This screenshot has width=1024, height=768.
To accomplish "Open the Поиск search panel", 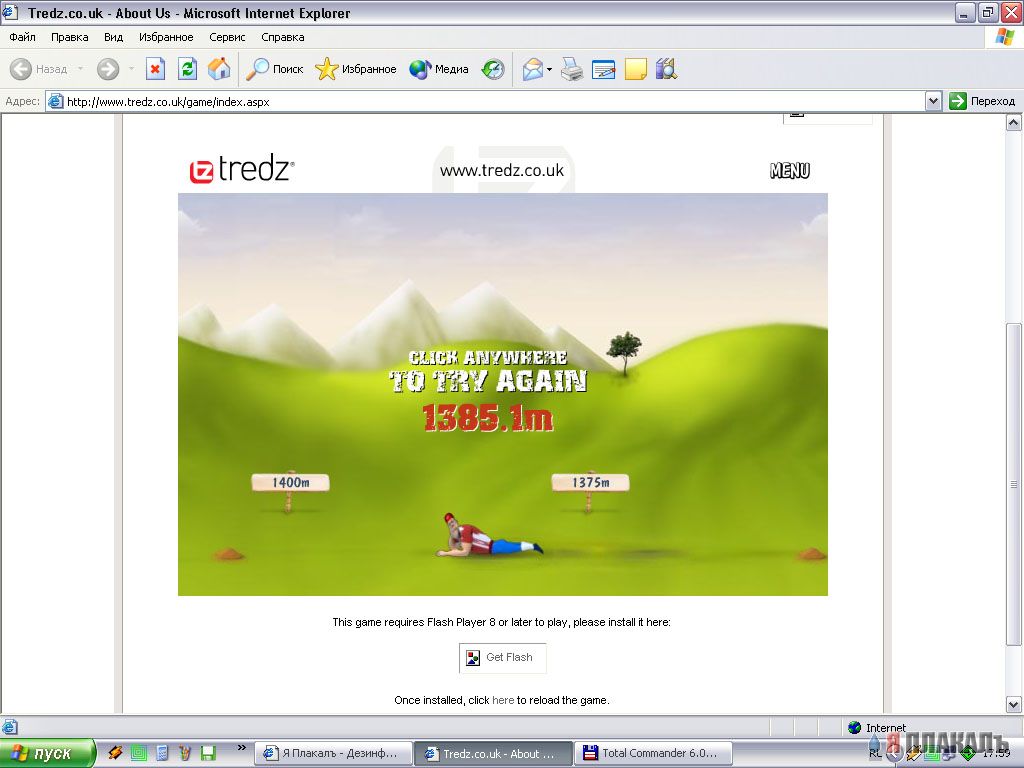I will coord(274,69).
